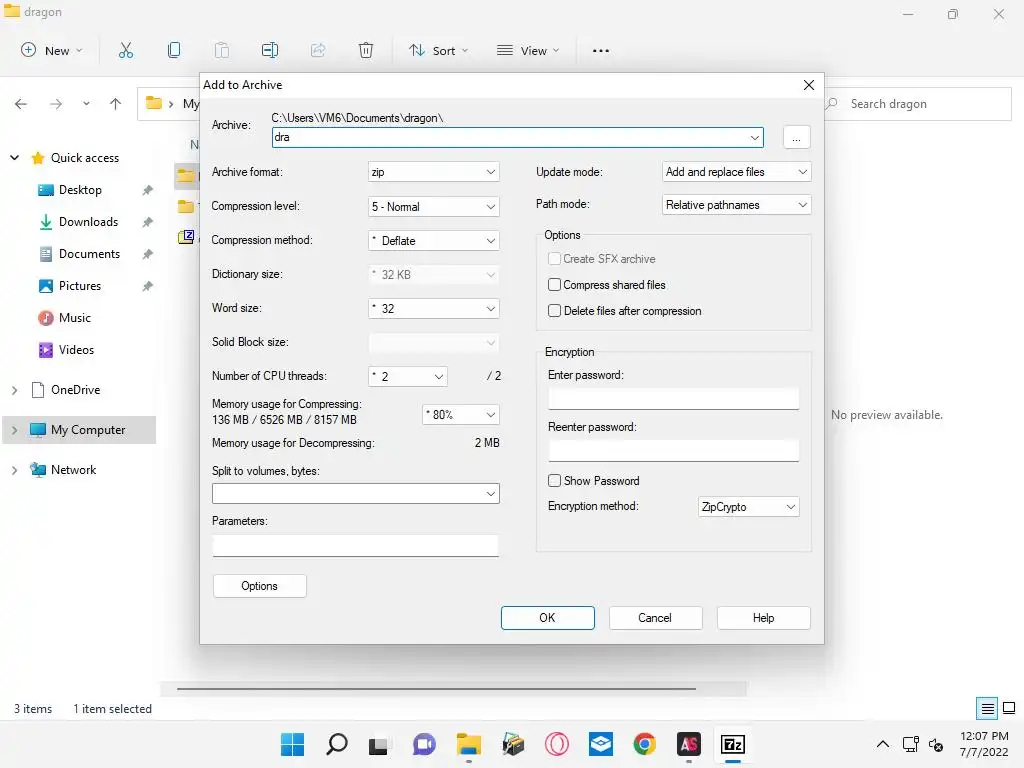Close the Add to Archive dialog
This screenshot has height=768, width=1024.
point(808,85)
